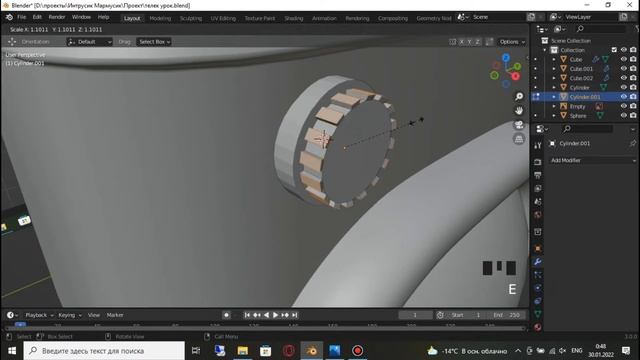Open the Add Modifier dropdown
This screenshot has height=360, width=640.
tap(593, 160)
